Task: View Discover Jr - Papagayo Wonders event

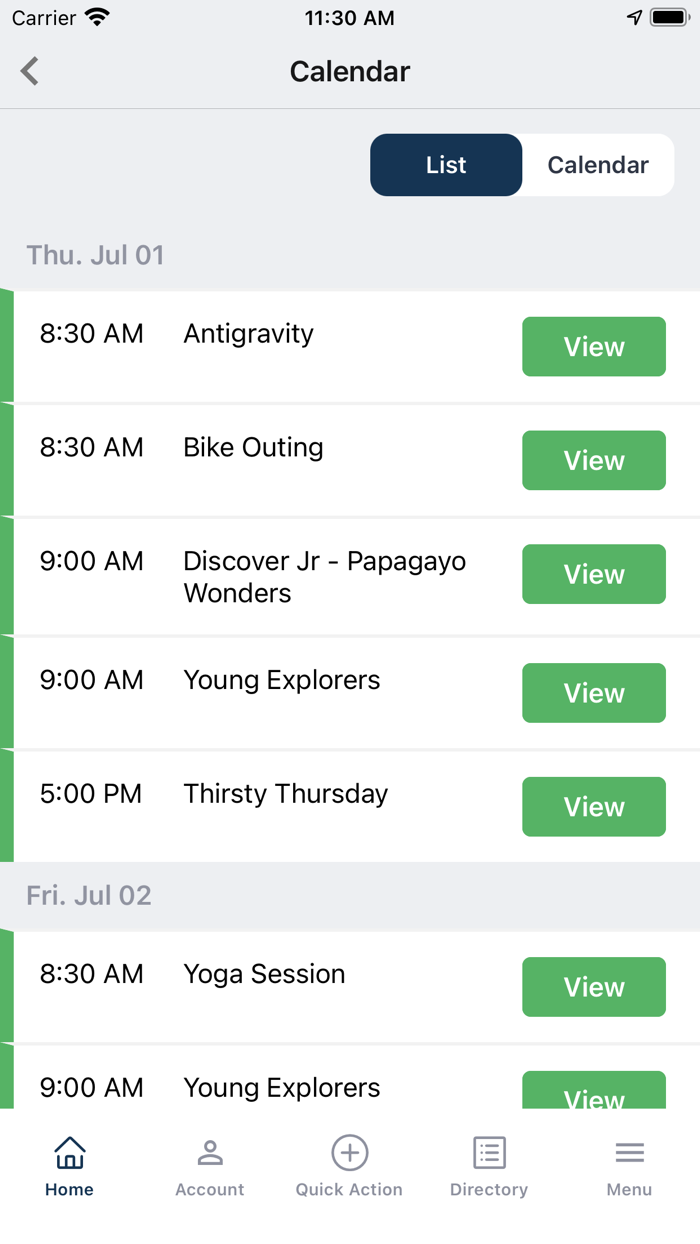Action: point(594,574)
